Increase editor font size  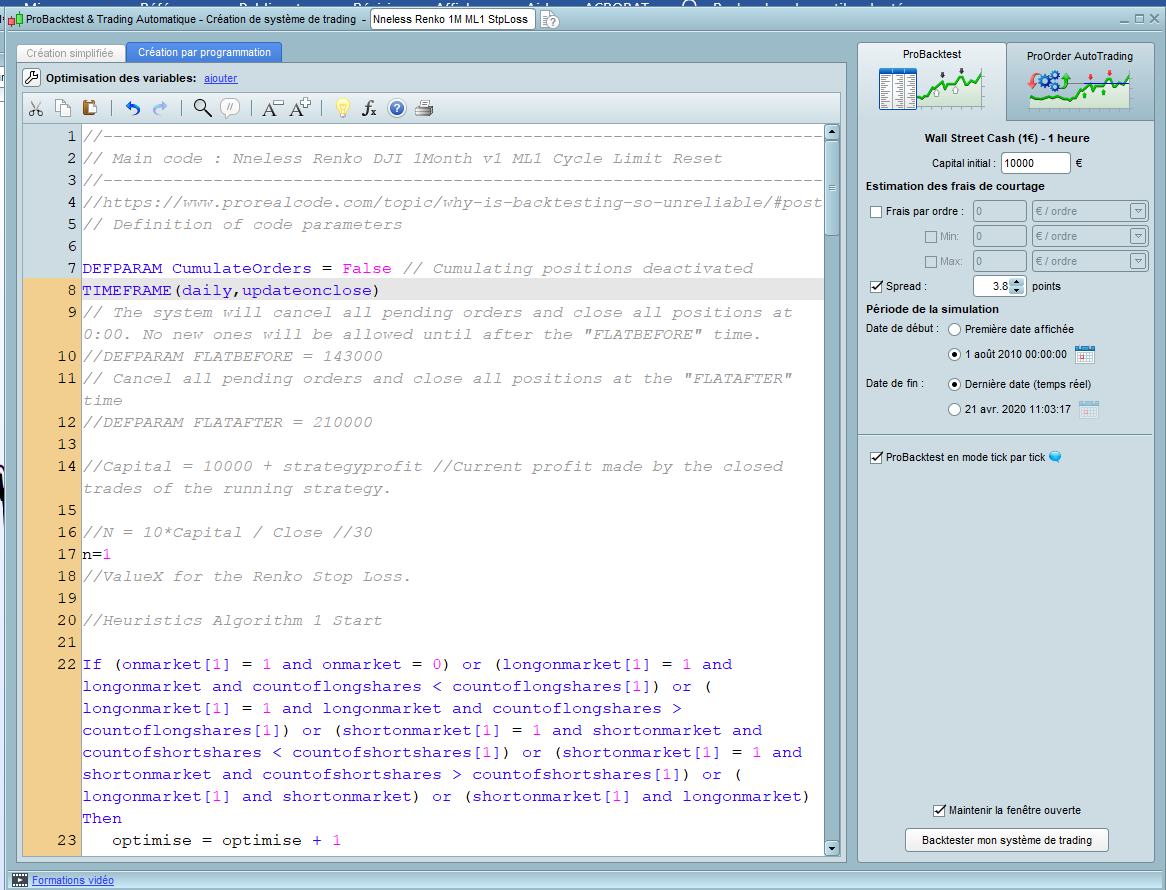[x=300, y=109]
